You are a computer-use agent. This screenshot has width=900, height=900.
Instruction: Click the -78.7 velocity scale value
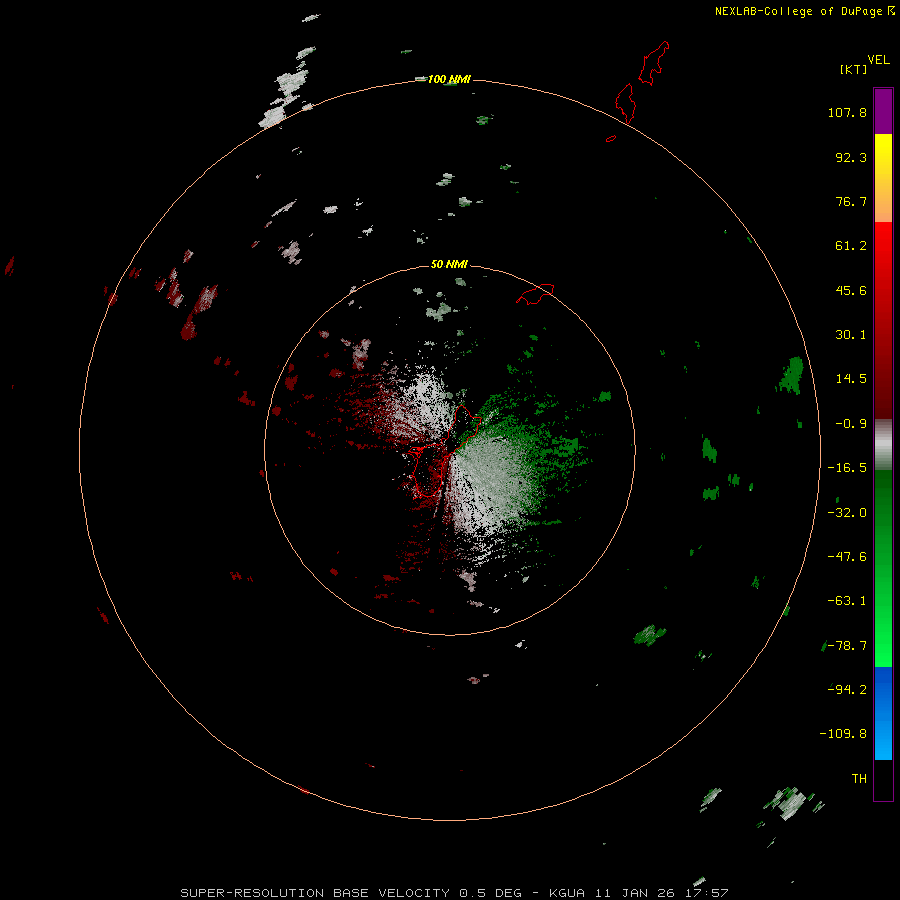[x=847, y=646]
